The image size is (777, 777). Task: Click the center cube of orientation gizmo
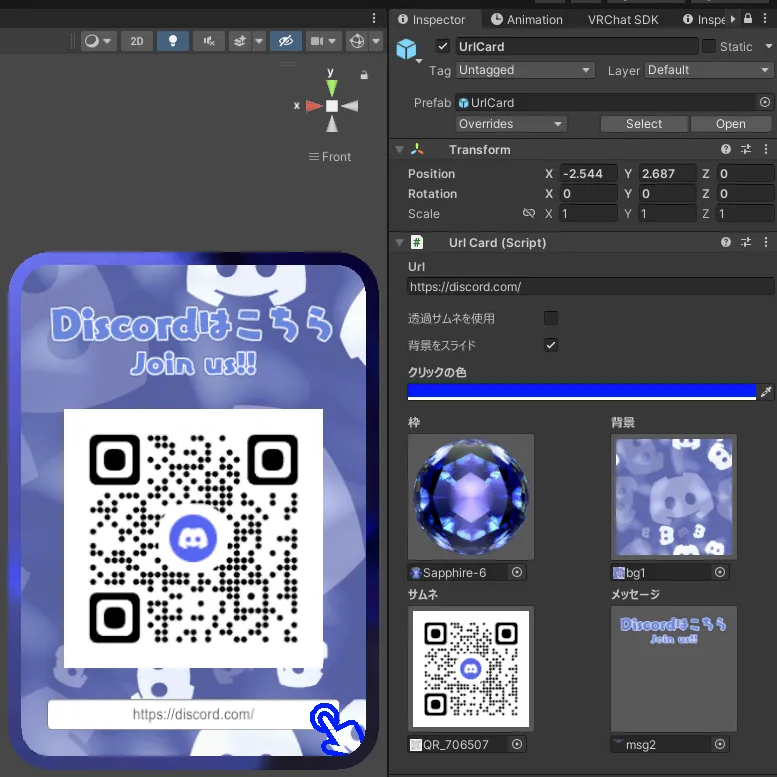(x=332, y=106)
